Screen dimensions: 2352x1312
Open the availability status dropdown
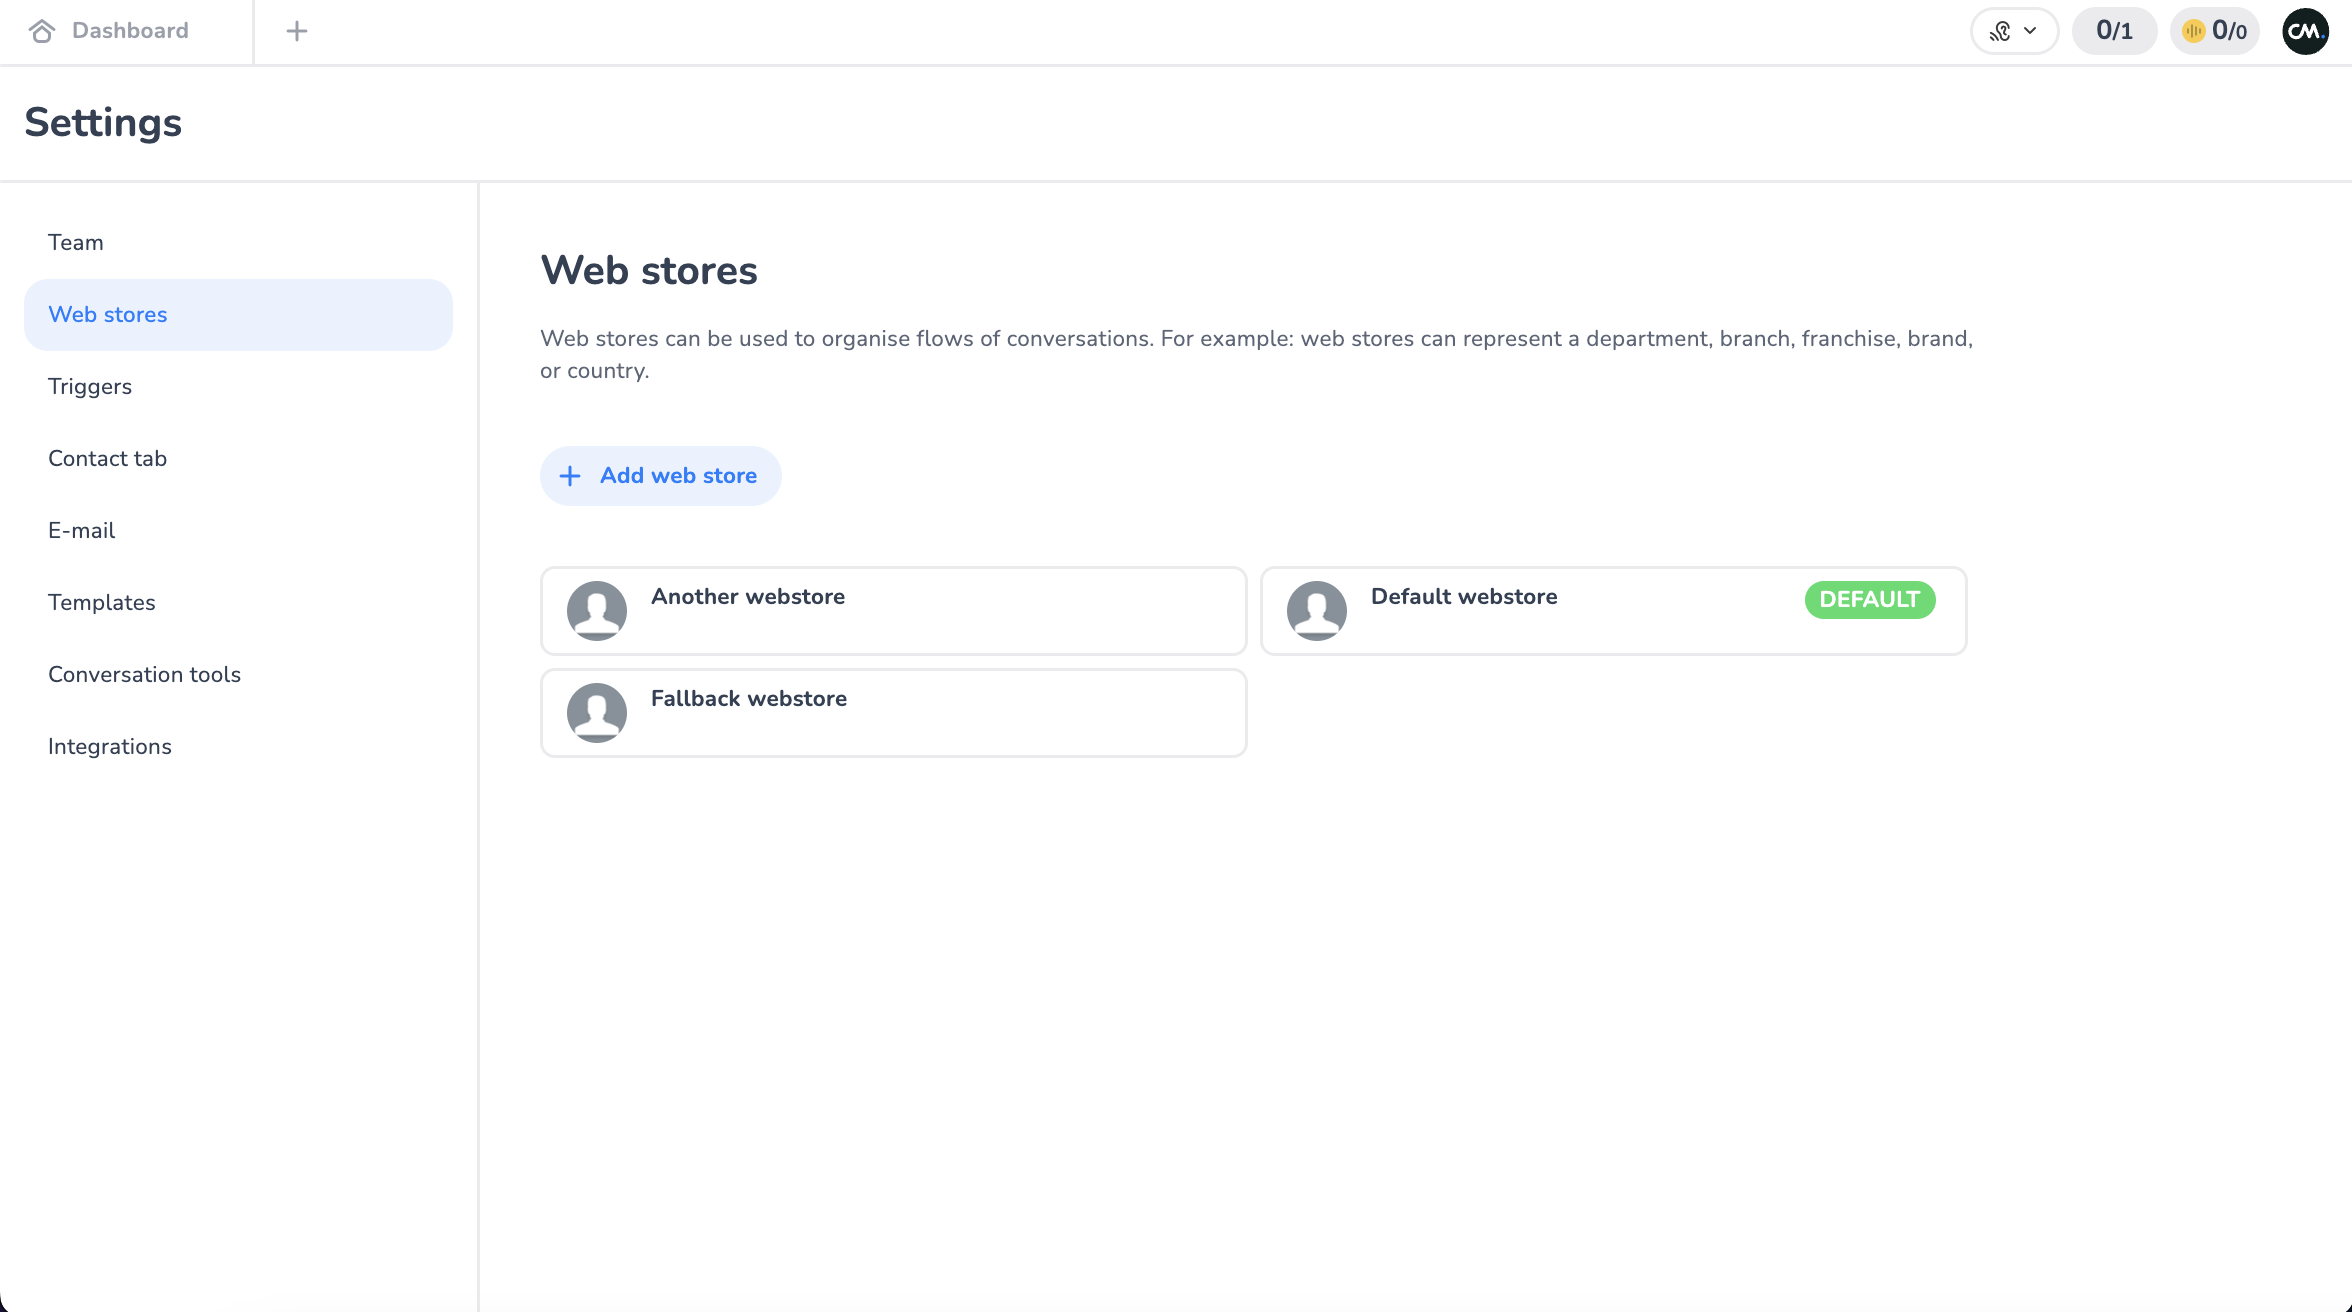[2014, 31]
